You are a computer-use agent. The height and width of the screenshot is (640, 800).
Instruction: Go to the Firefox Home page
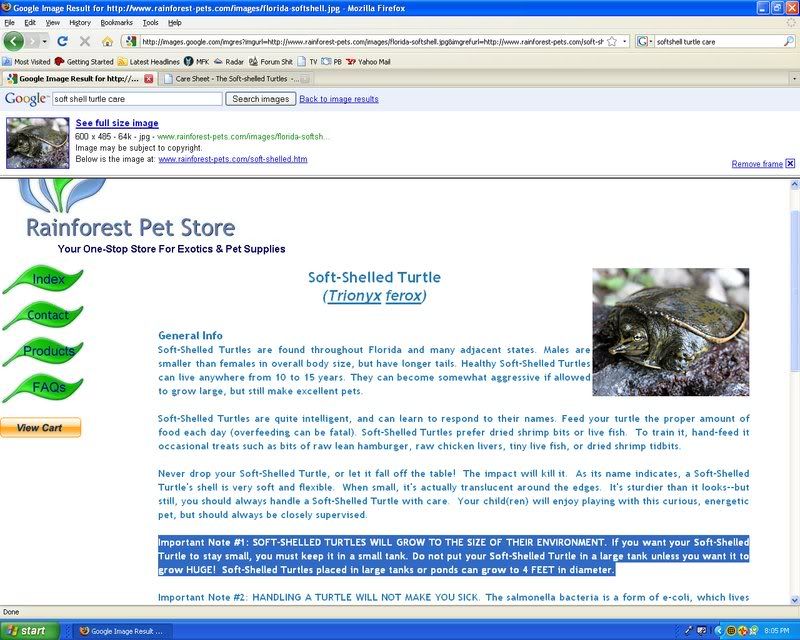(106, 41)
